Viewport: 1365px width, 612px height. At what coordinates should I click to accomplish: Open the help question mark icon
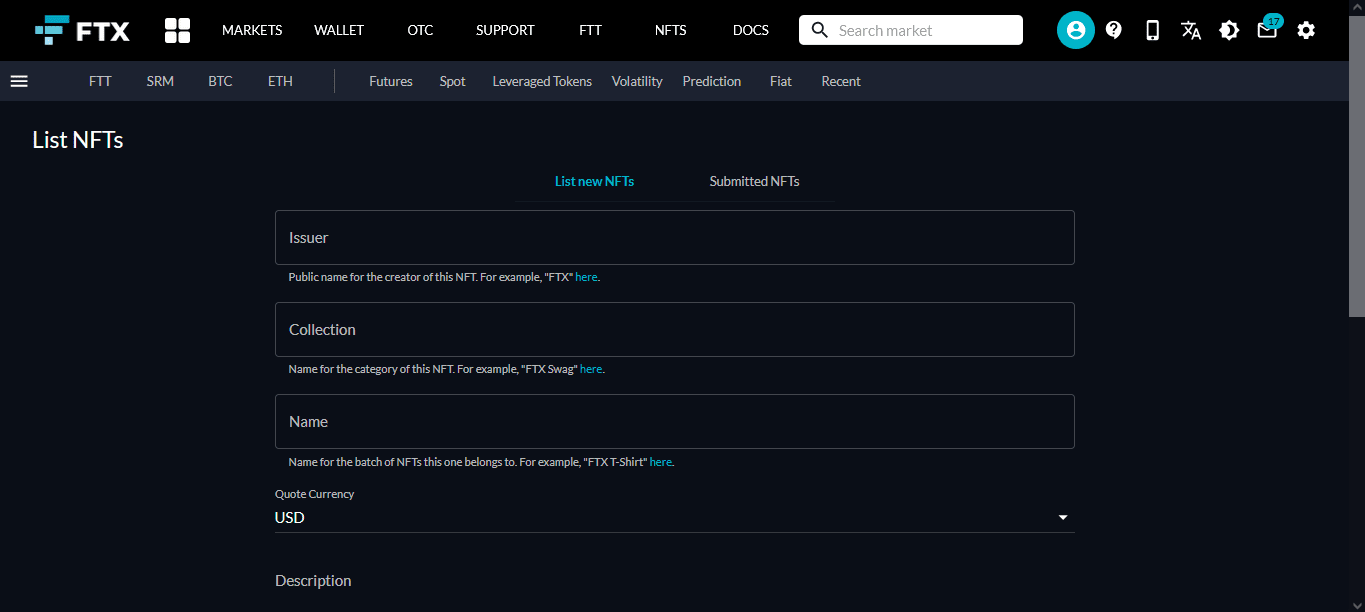[x=1114, y=30]
